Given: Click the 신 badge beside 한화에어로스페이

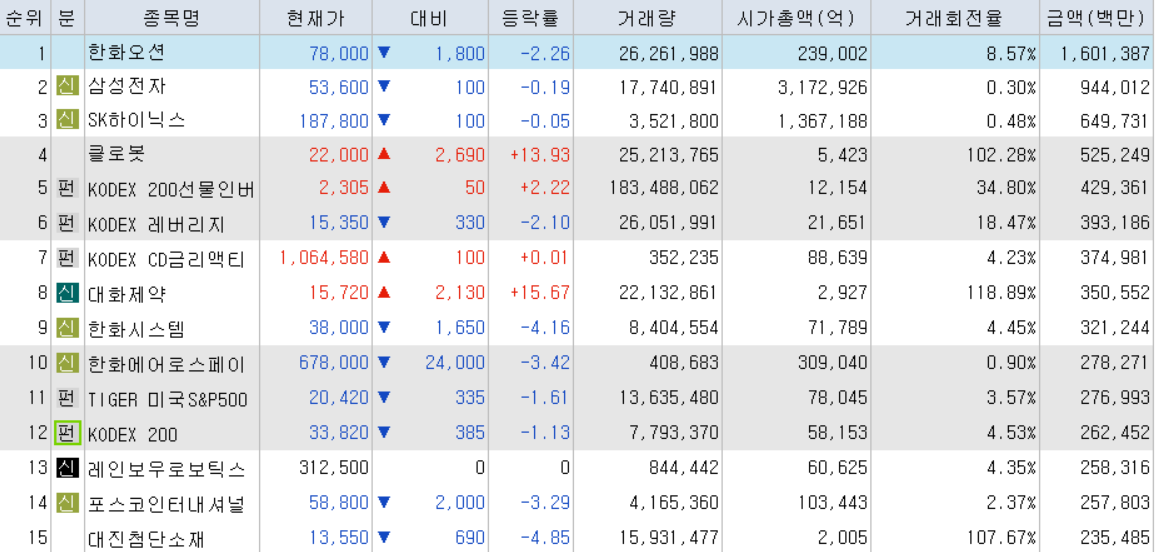Looking at the screenshot, I should click(x=67, y=363).
